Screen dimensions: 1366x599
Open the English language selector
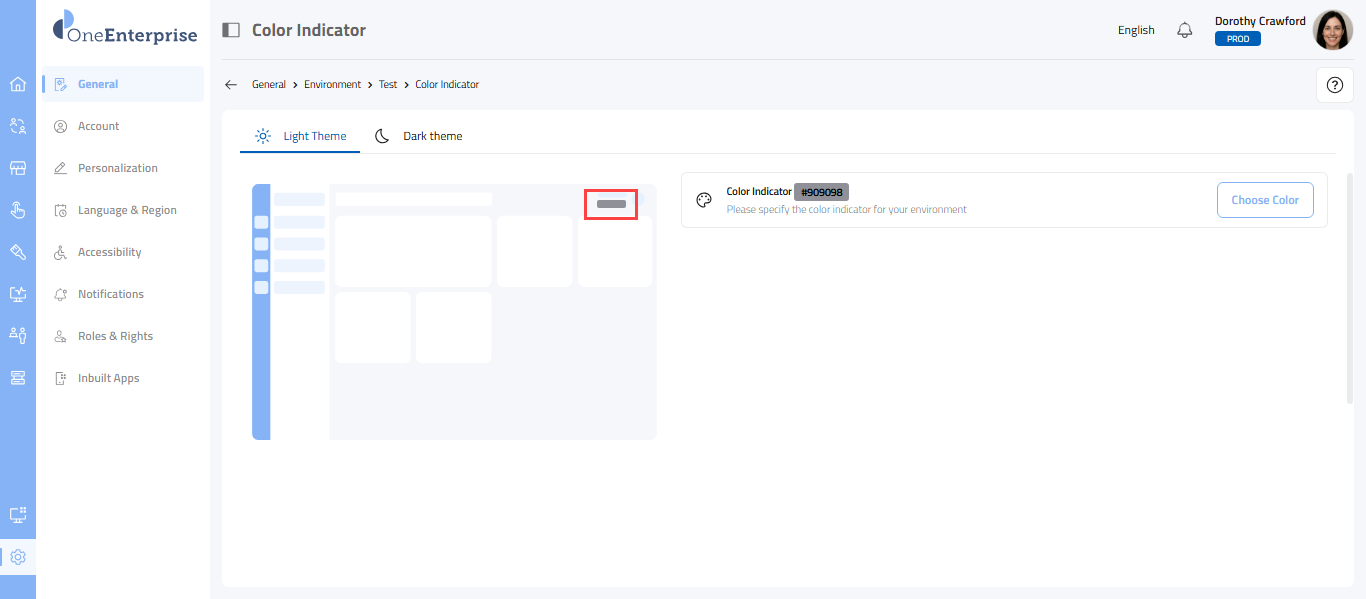(1136, 30)
